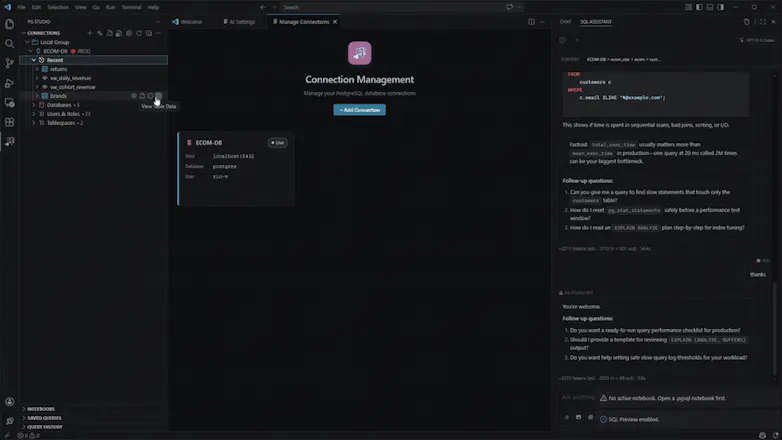Close the Manage Connections tab

tap(335, 22)
